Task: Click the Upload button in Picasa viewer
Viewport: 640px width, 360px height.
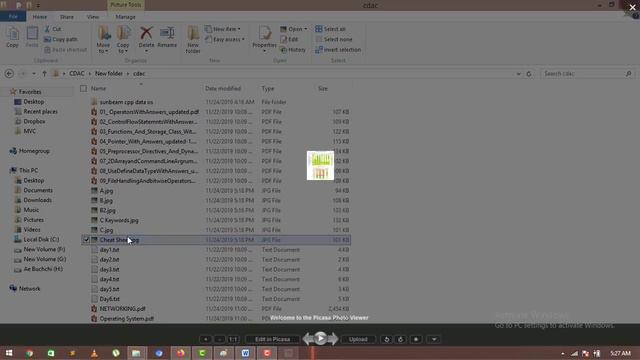Action: [x=358, y=339]
